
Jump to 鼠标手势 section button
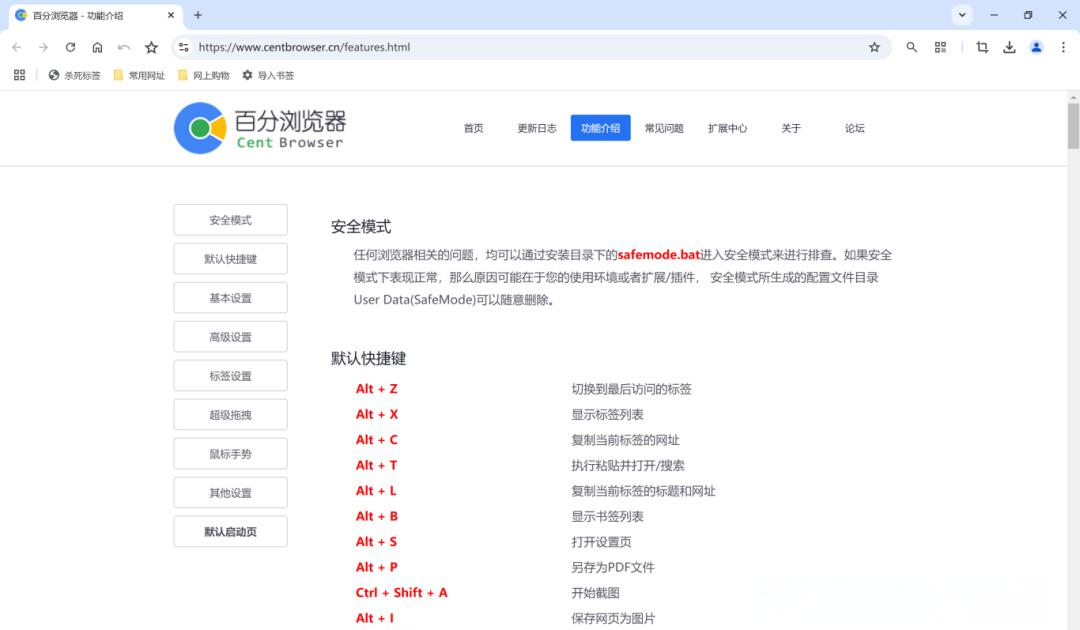coord(230,454)
